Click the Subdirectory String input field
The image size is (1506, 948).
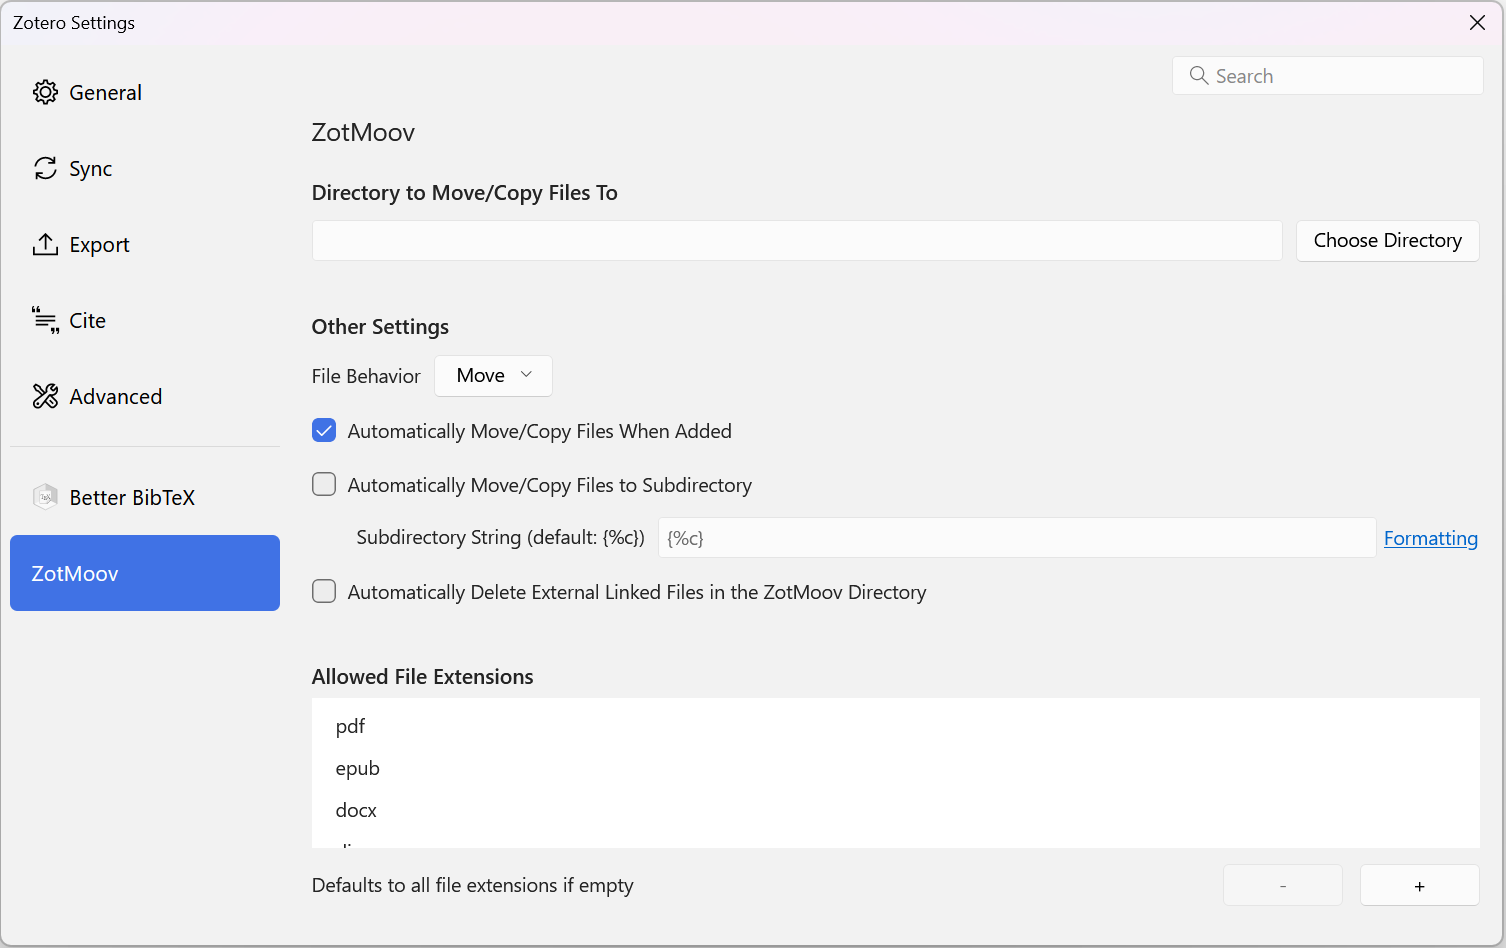[1017, 538]
